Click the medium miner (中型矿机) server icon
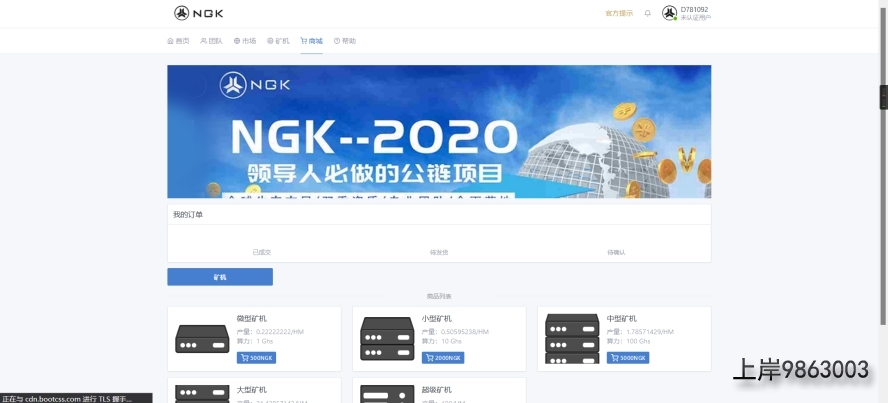This screenshot has width=888, height=403. (x=572, y=338)
